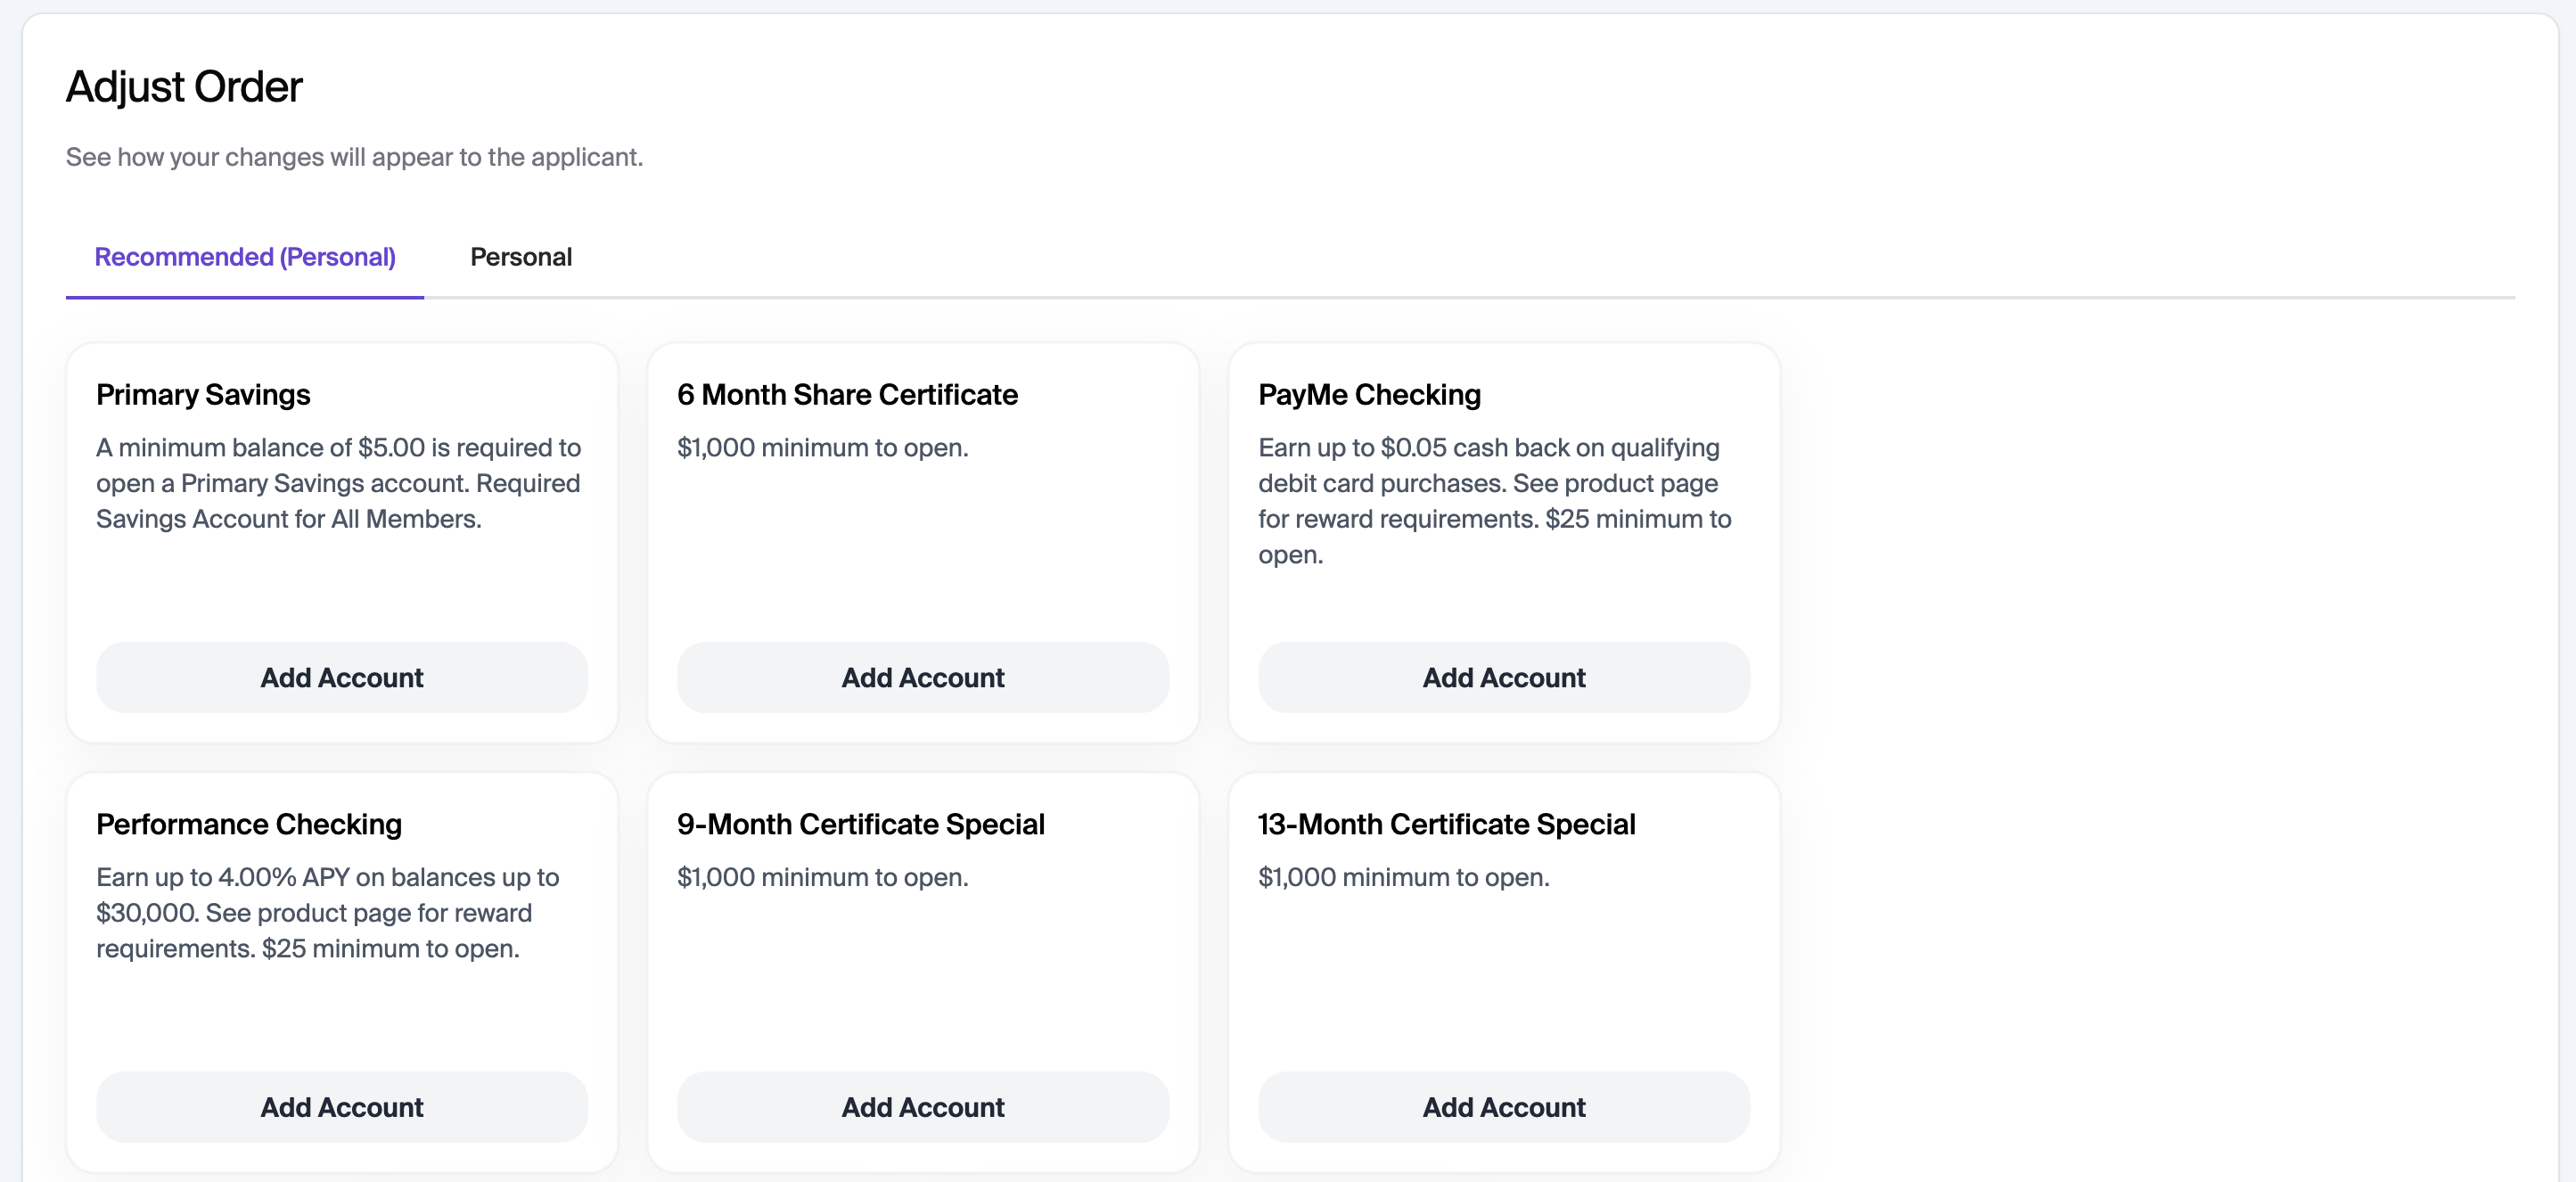The width and height of the screenshot is (2576, 1182).
Task: Click the Performance Checking card title
Action: coord(249,824)
